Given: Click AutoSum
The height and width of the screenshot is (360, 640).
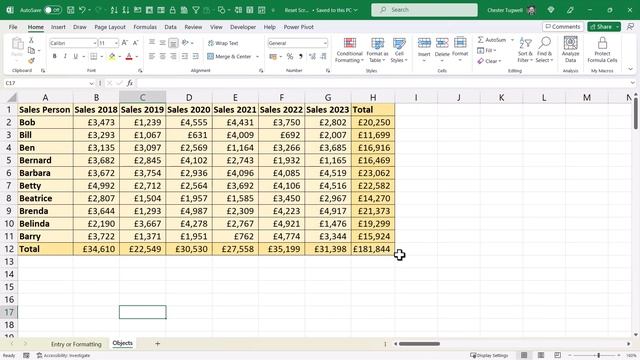Looking at the screenshot, I should (492, 40).
